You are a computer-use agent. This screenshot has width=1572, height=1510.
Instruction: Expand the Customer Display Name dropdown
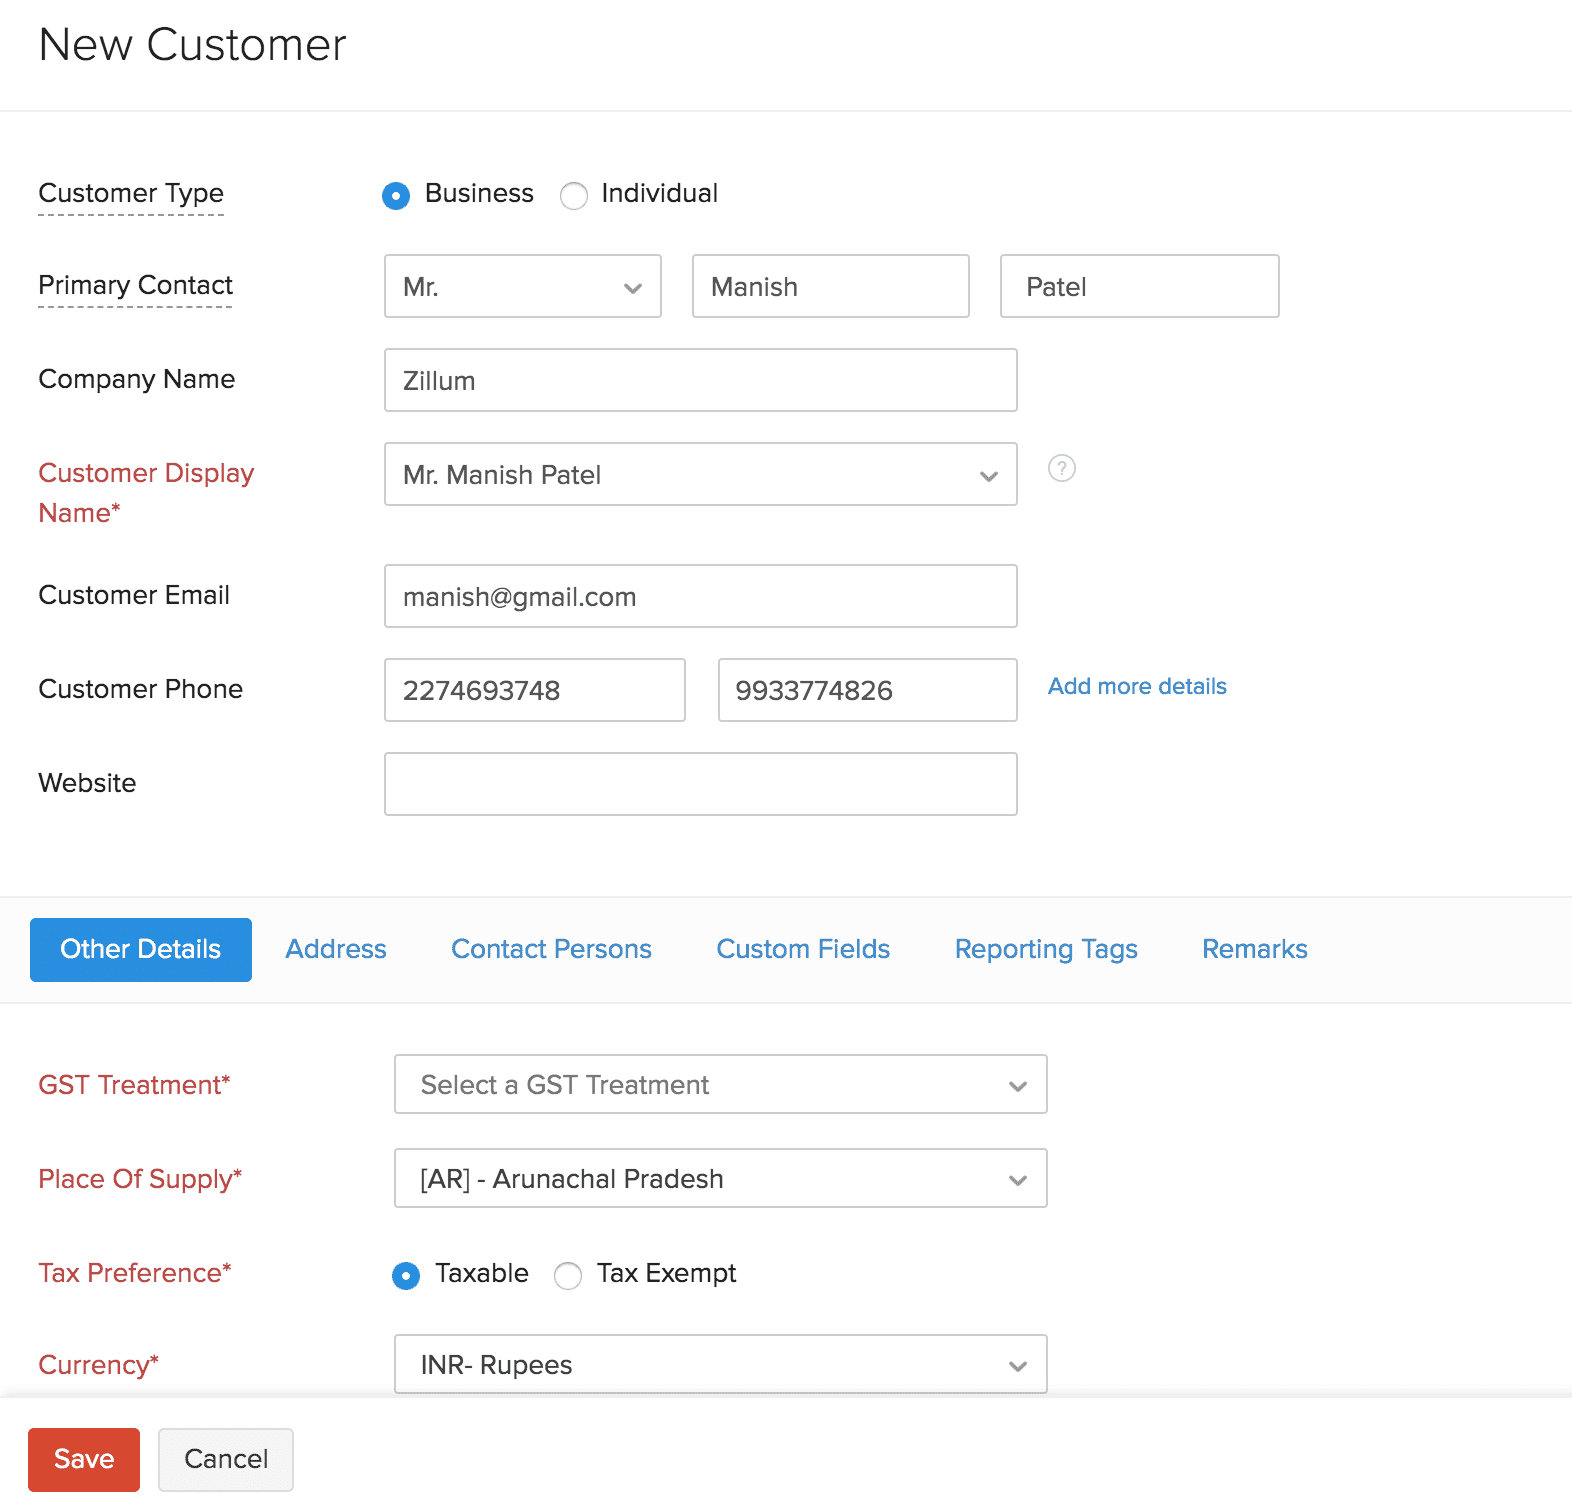tap(700, 475)
